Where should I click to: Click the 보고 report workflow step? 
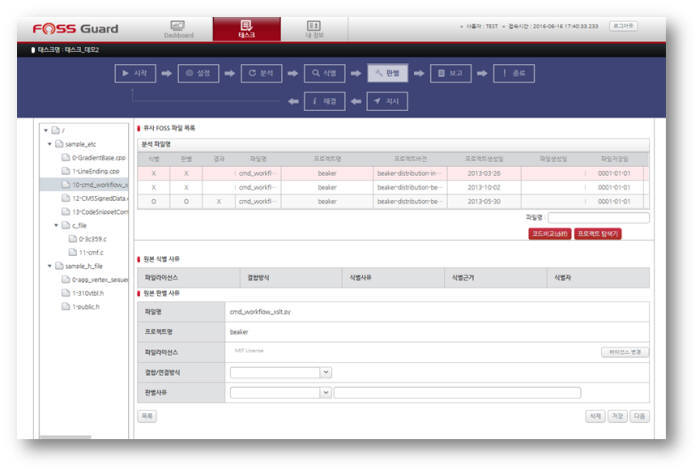[456, 73]
